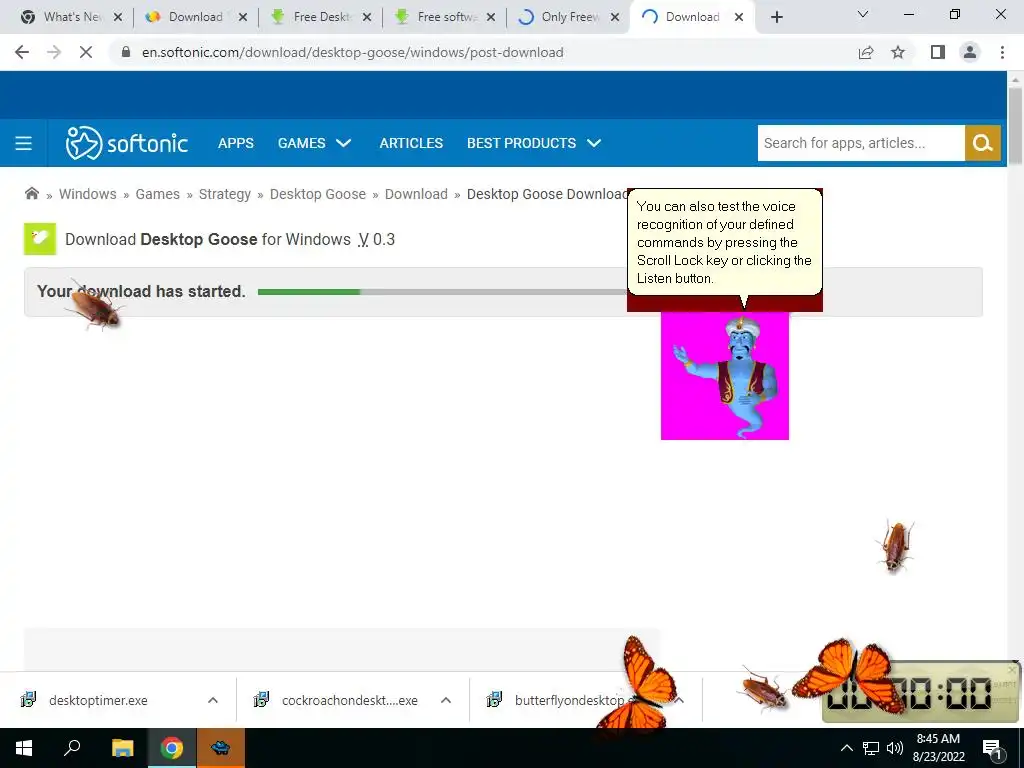
Task: Click the Softonic search input field
Action: 861,143
